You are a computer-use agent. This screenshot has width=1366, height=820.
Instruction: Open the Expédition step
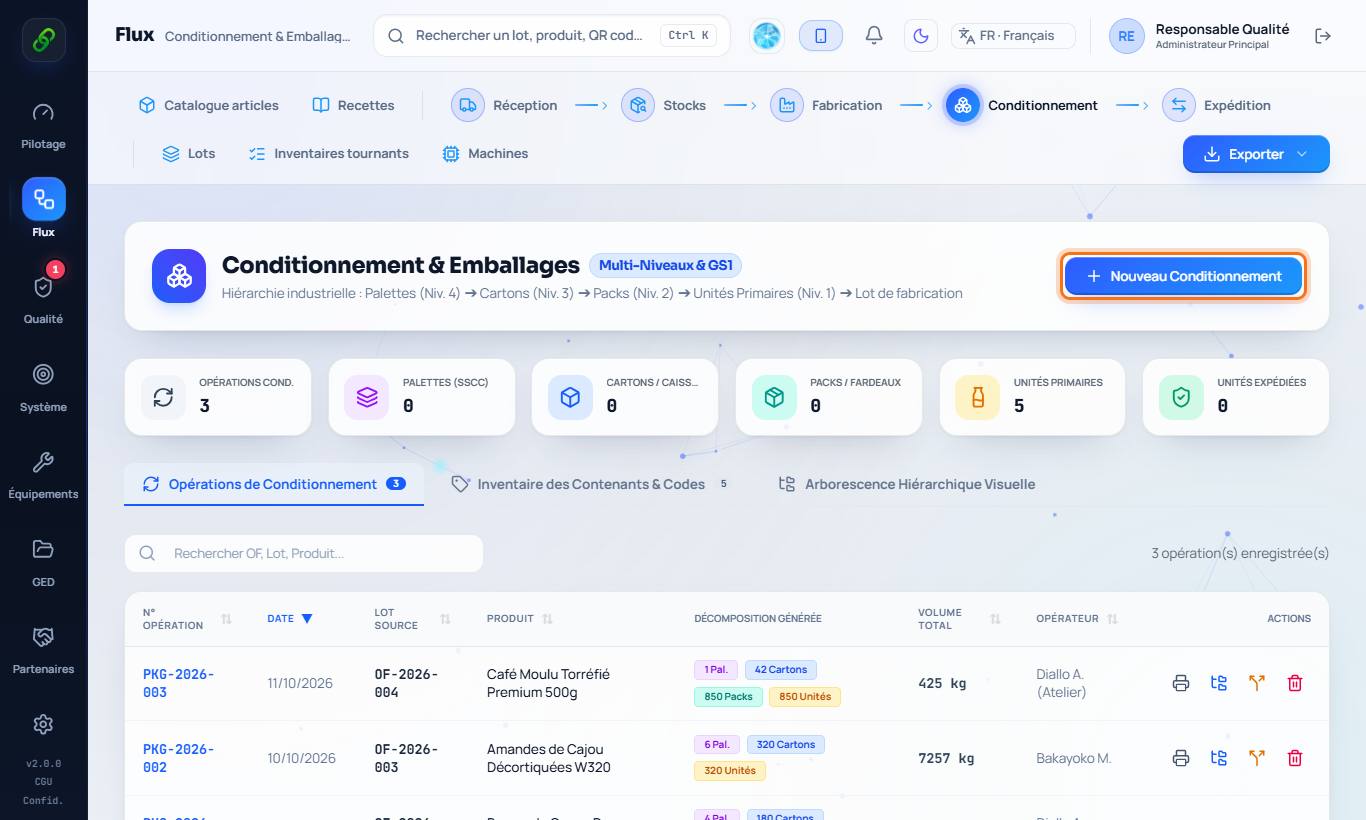(1217, 105)
